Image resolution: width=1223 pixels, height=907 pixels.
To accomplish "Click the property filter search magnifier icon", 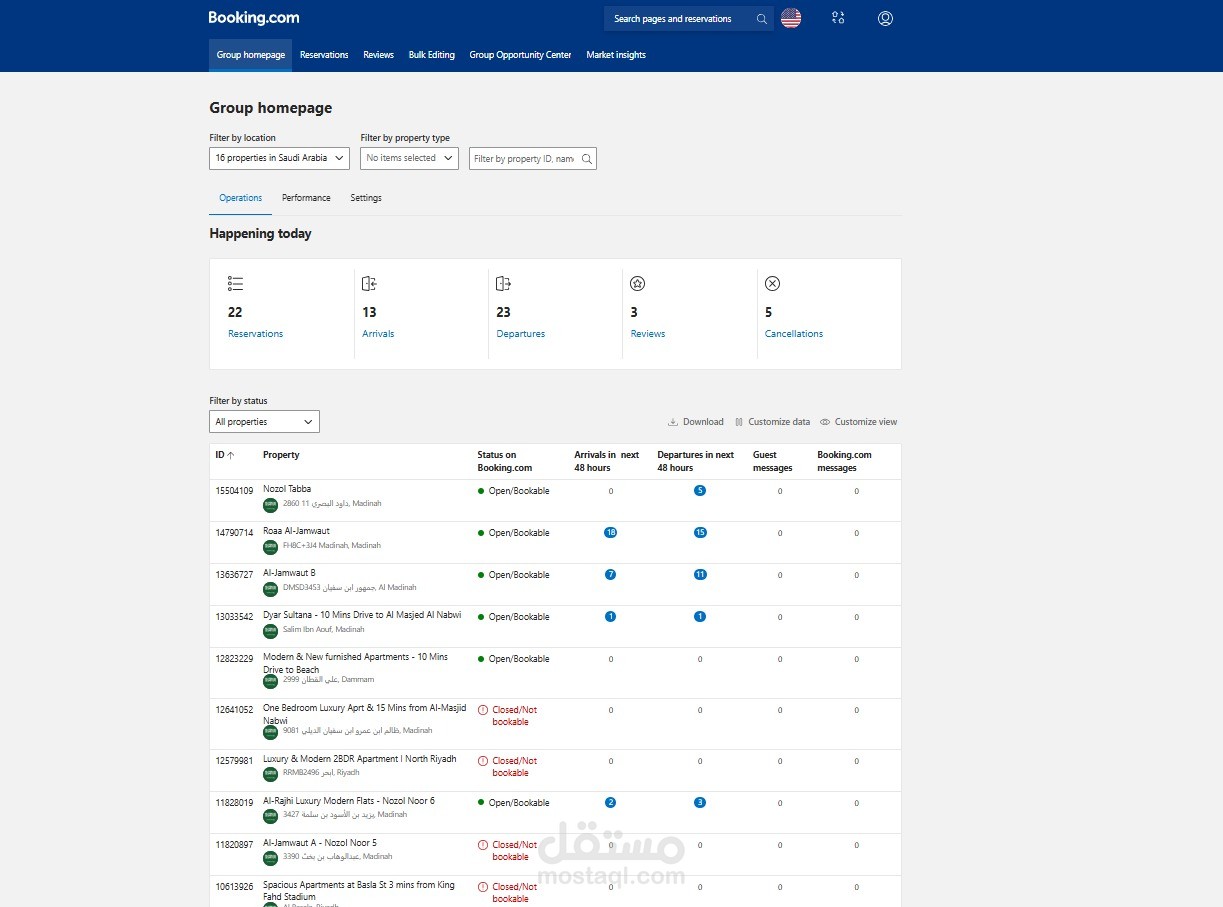I will [x=587, y=159].
